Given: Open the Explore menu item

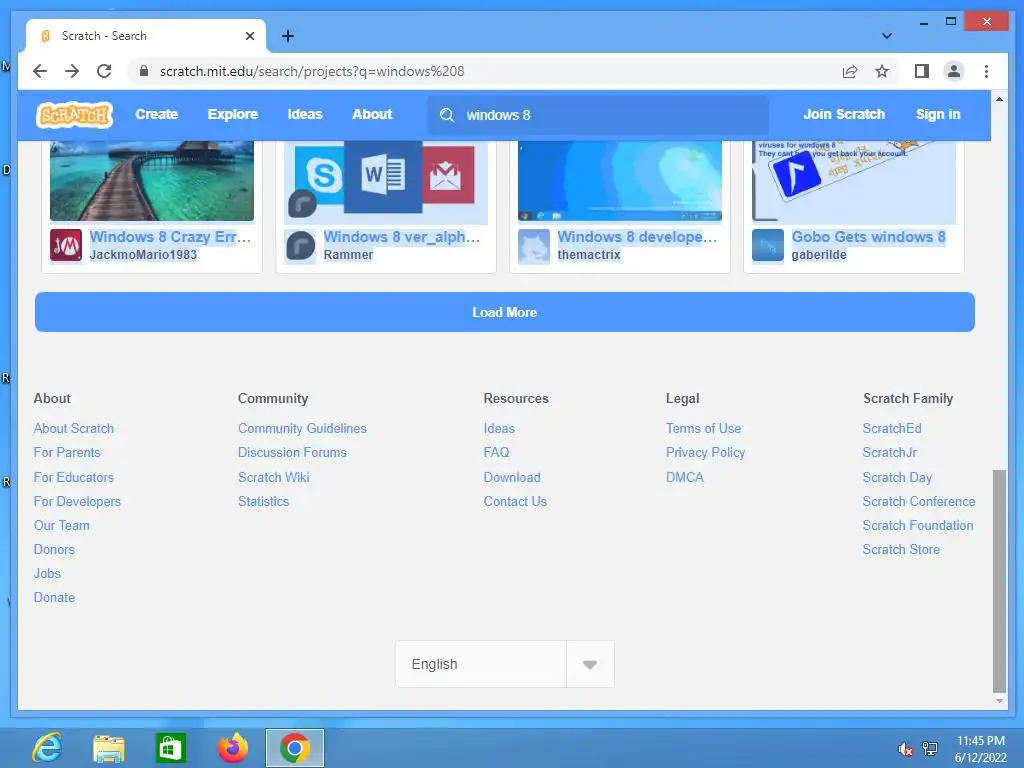Looking at the screenshot, I should [x=232, y=114].
